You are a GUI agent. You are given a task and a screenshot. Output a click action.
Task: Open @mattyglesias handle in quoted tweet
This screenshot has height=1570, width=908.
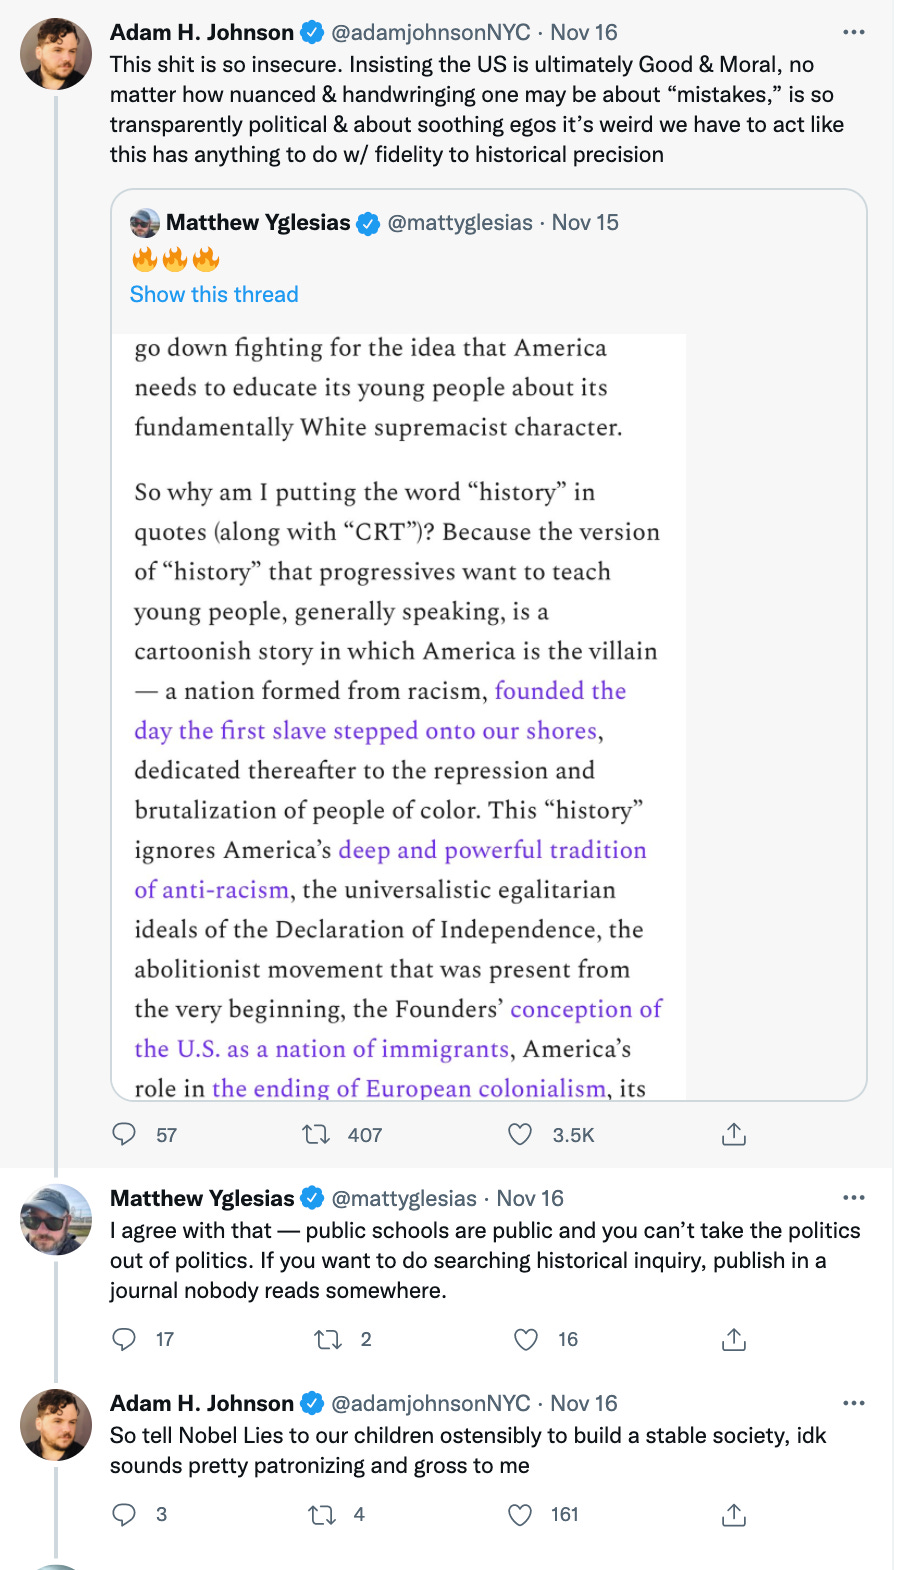[x=460, y=222]
